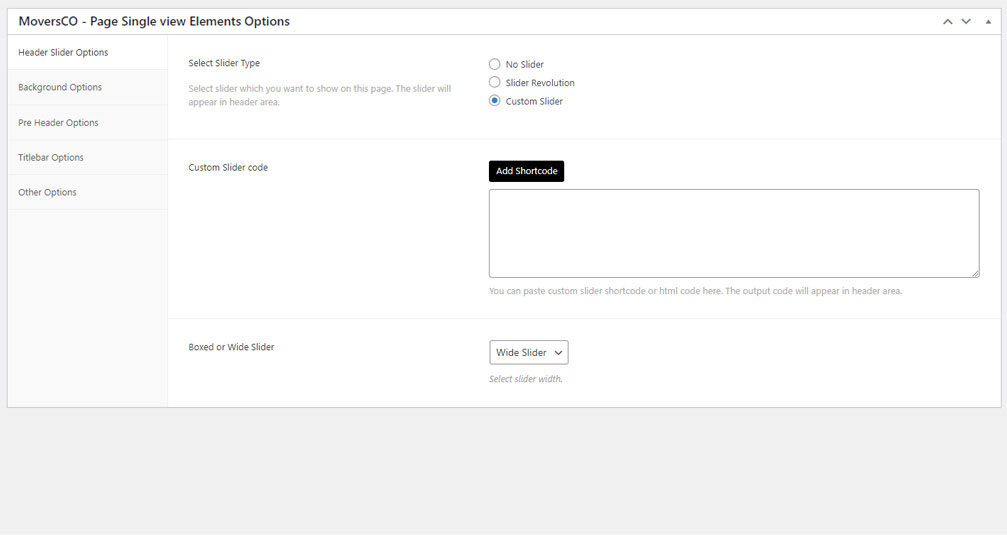Click the Custom Slider code label

(x=228, y=167)
